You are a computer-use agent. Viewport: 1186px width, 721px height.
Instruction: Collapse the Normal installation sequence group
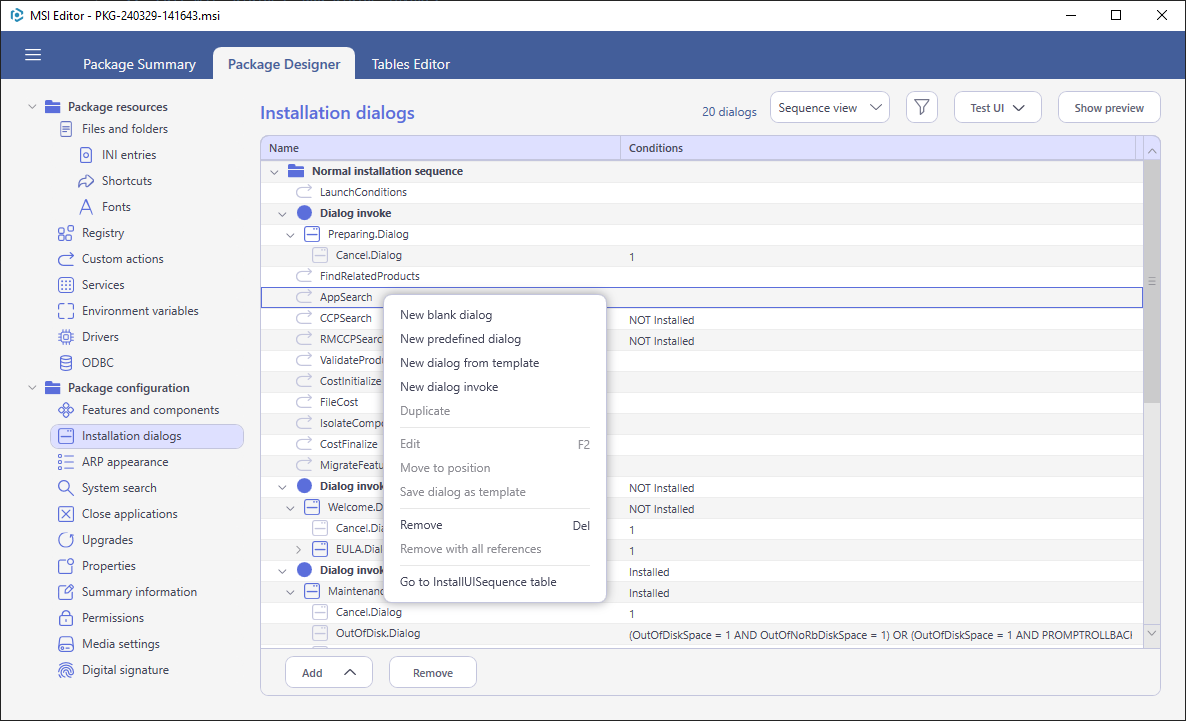[x=274, y=172]
